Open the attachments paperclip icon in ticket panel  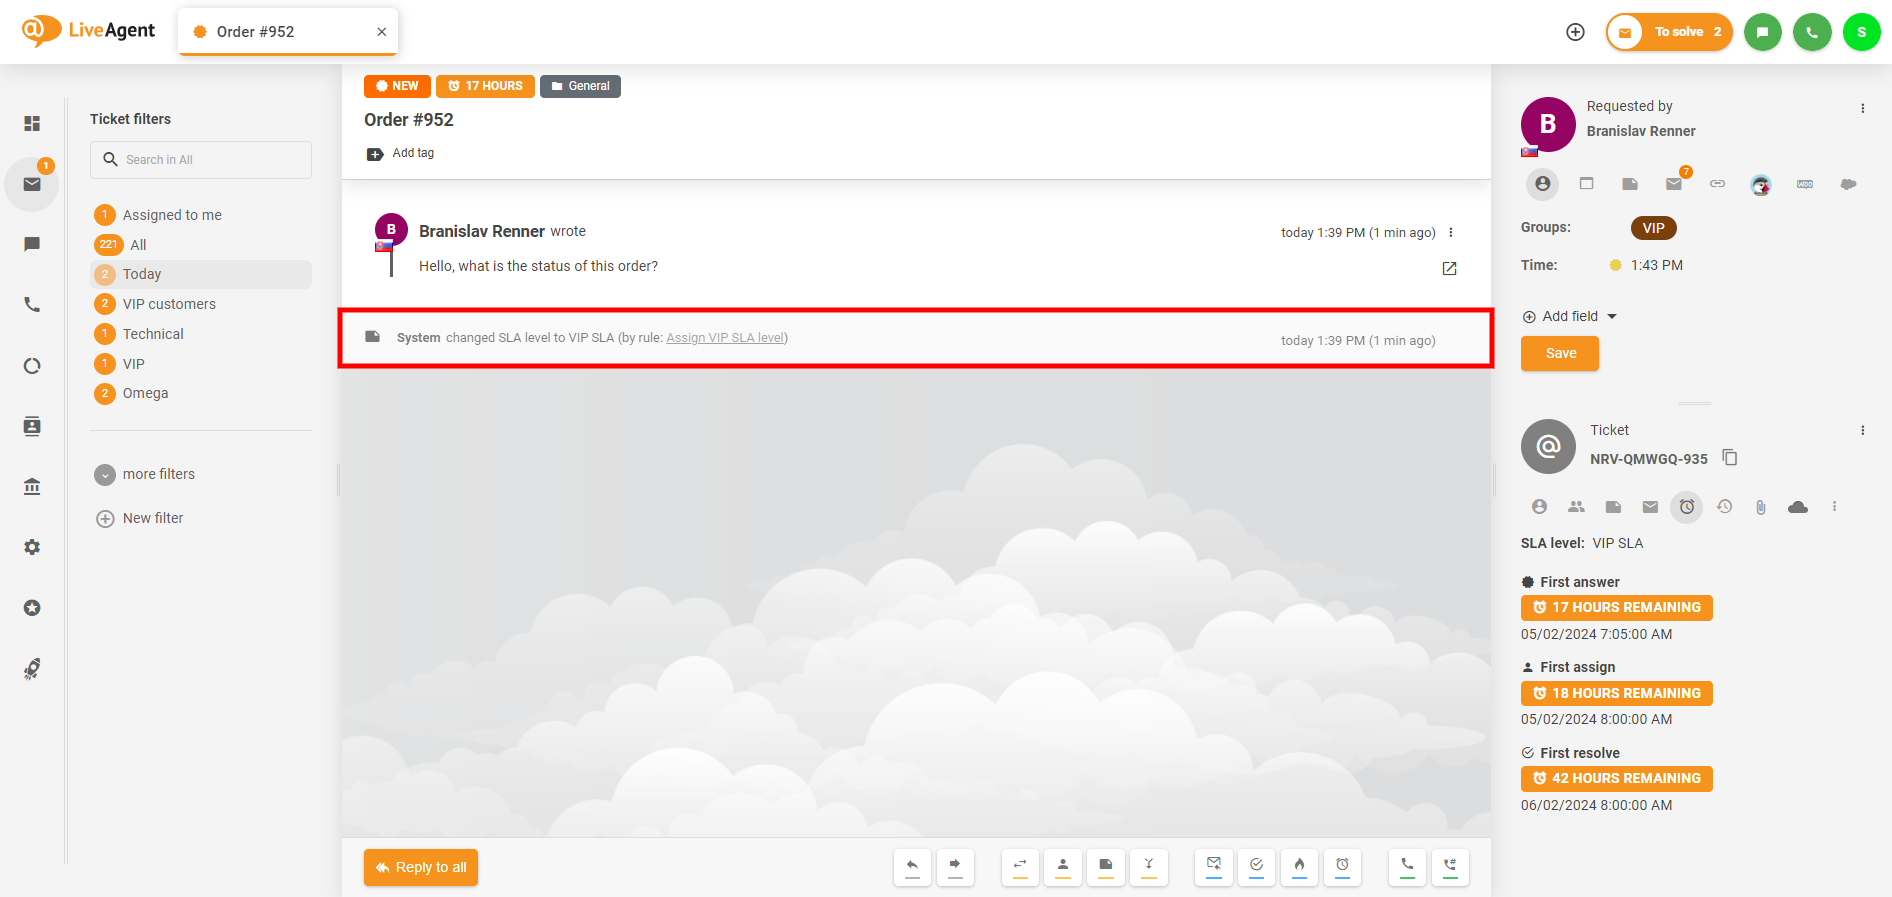point(1761,507)
